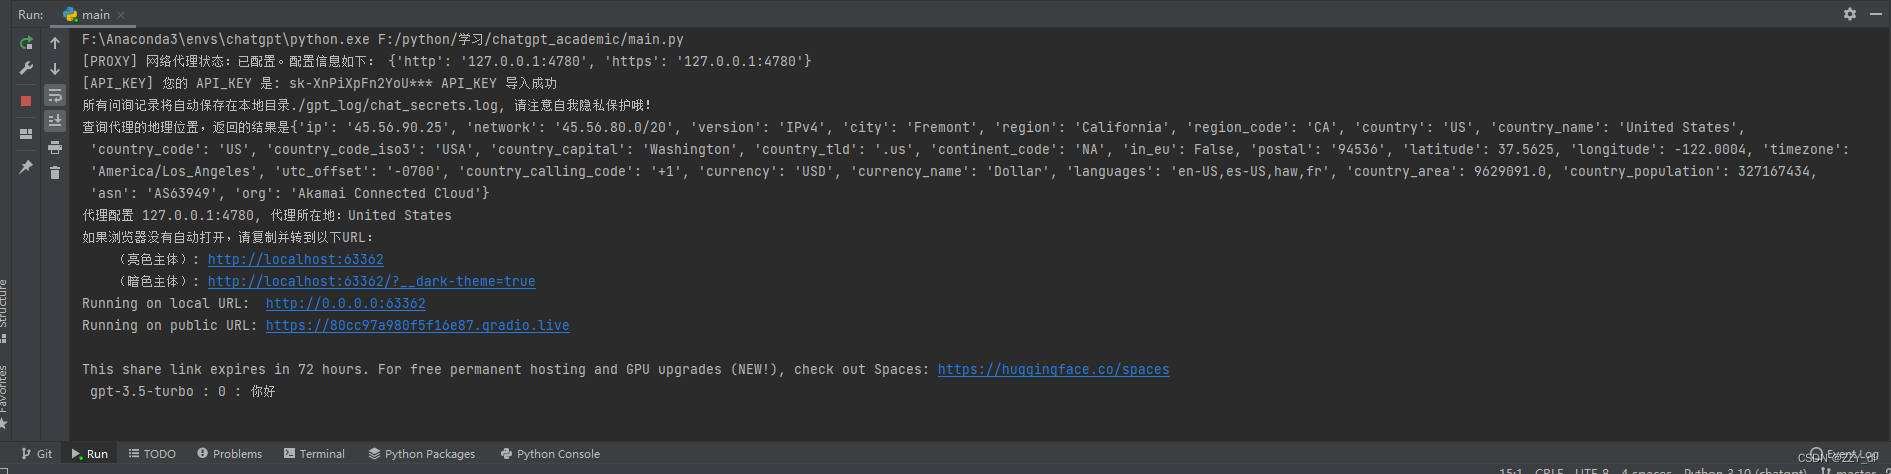Jump up the stack trace with the up arrow
This screenshot has width=1891, height=474.
click(55, 43)
